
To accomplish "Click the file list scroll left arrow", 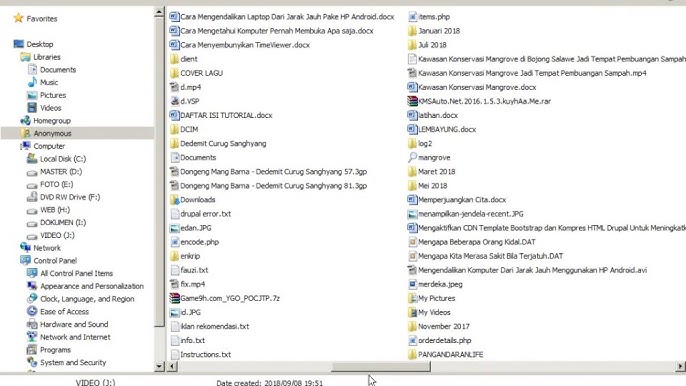I will coord(173,366).
